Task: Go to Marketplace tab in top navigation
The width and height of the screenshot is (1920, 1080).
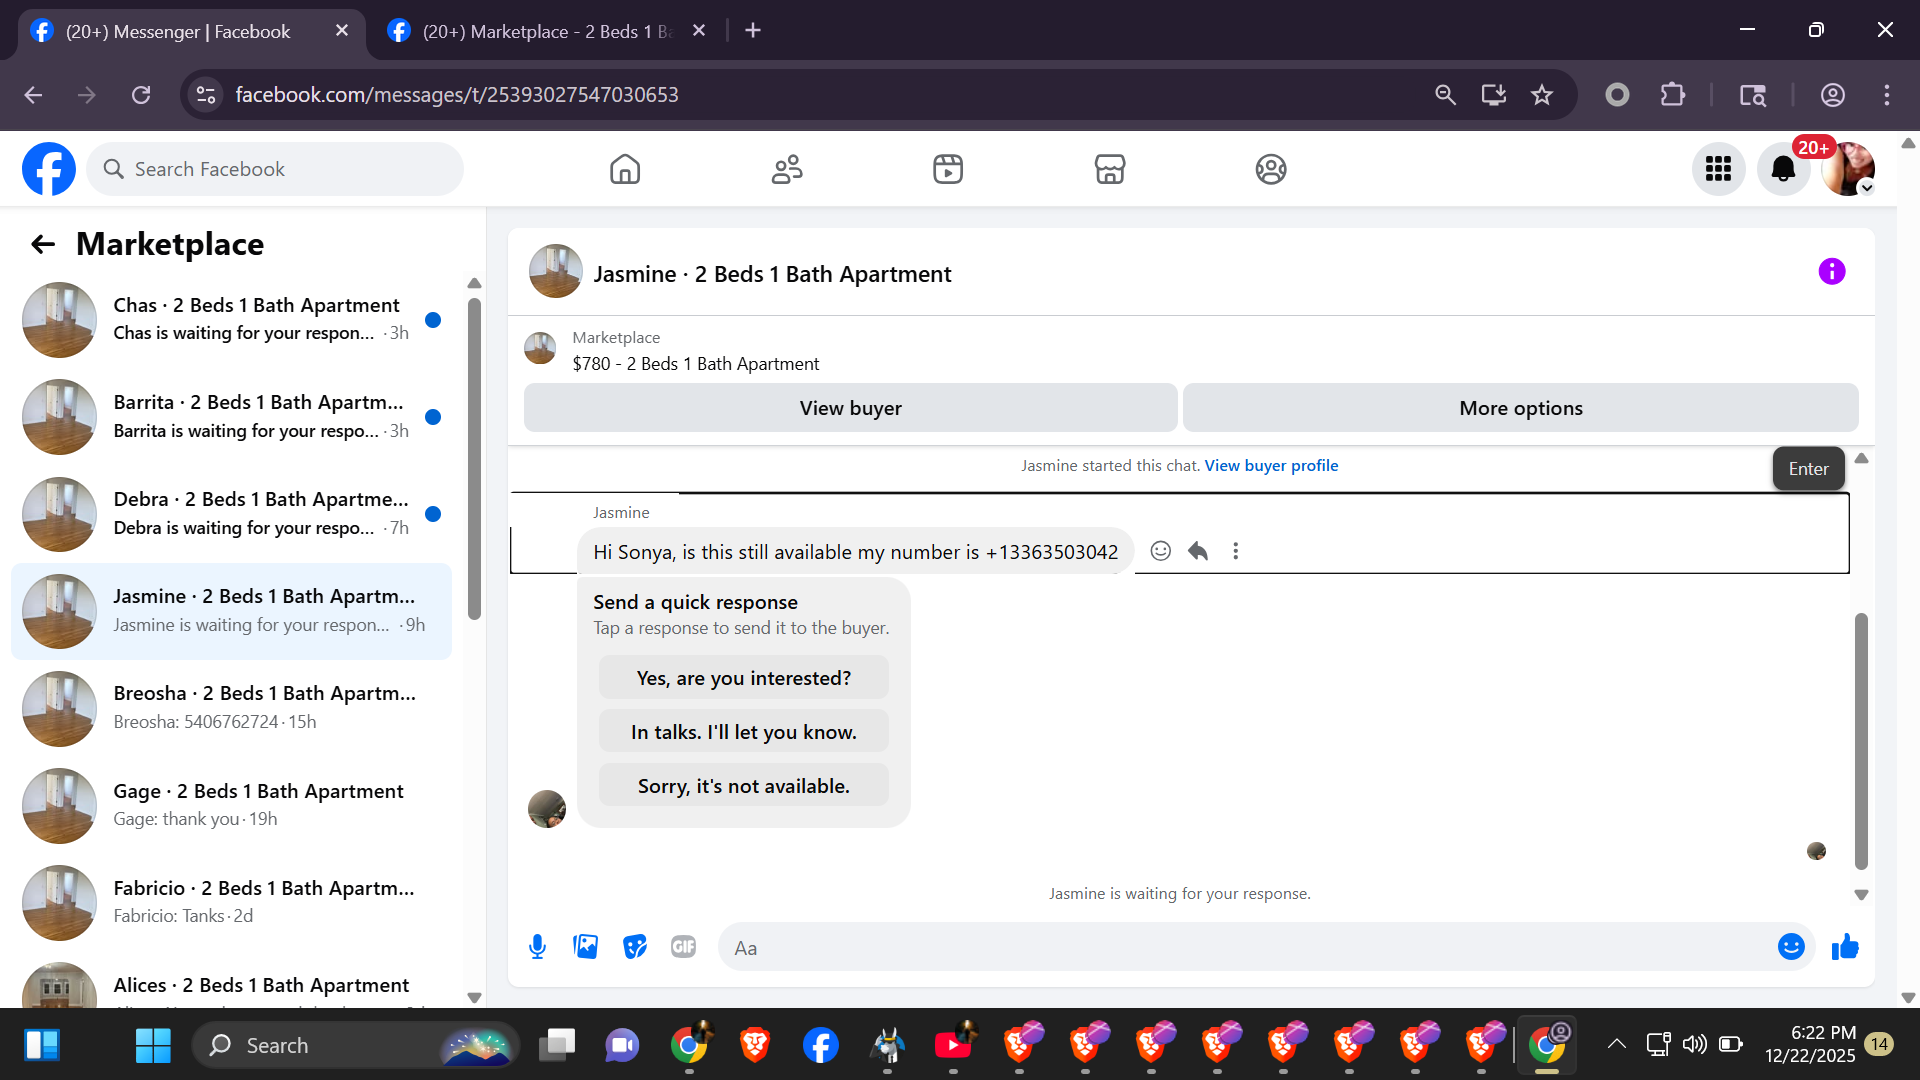Action: (x=1109, y=169)
